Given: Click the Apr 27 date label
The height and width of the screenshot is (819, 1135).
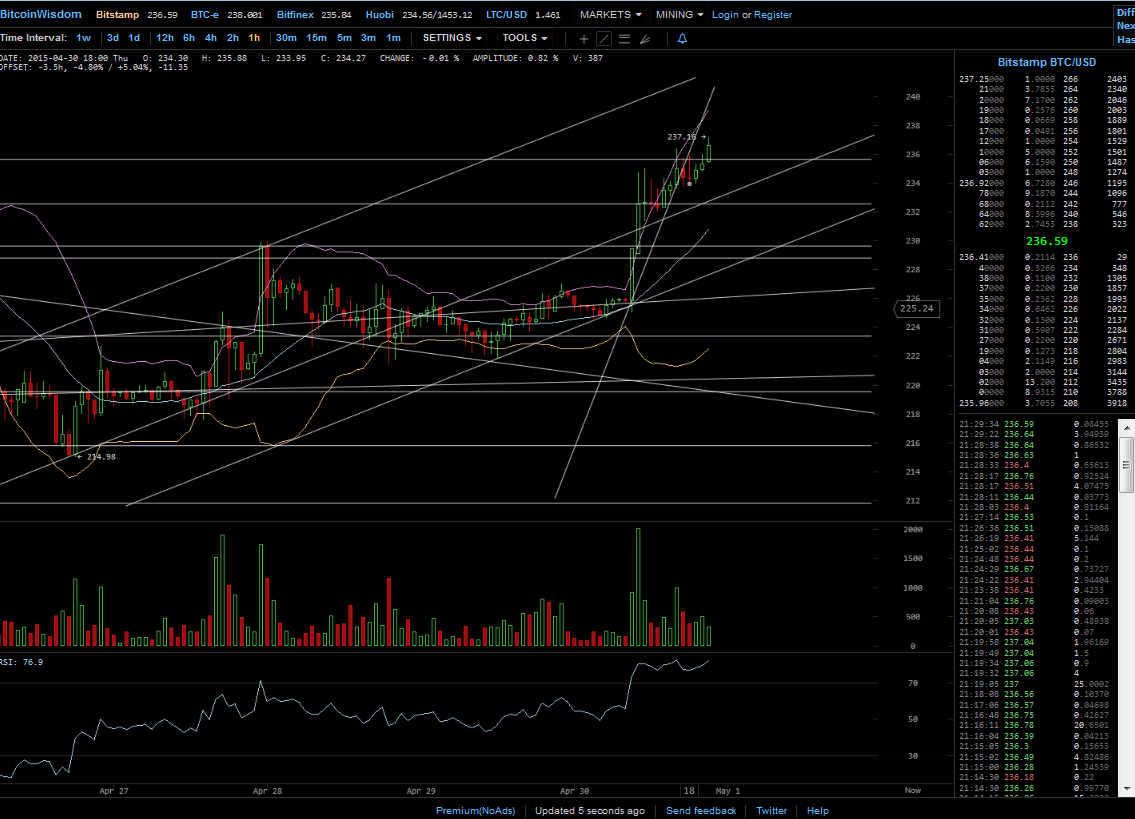Looking at the screenshot, I should [x=114, y=791].
